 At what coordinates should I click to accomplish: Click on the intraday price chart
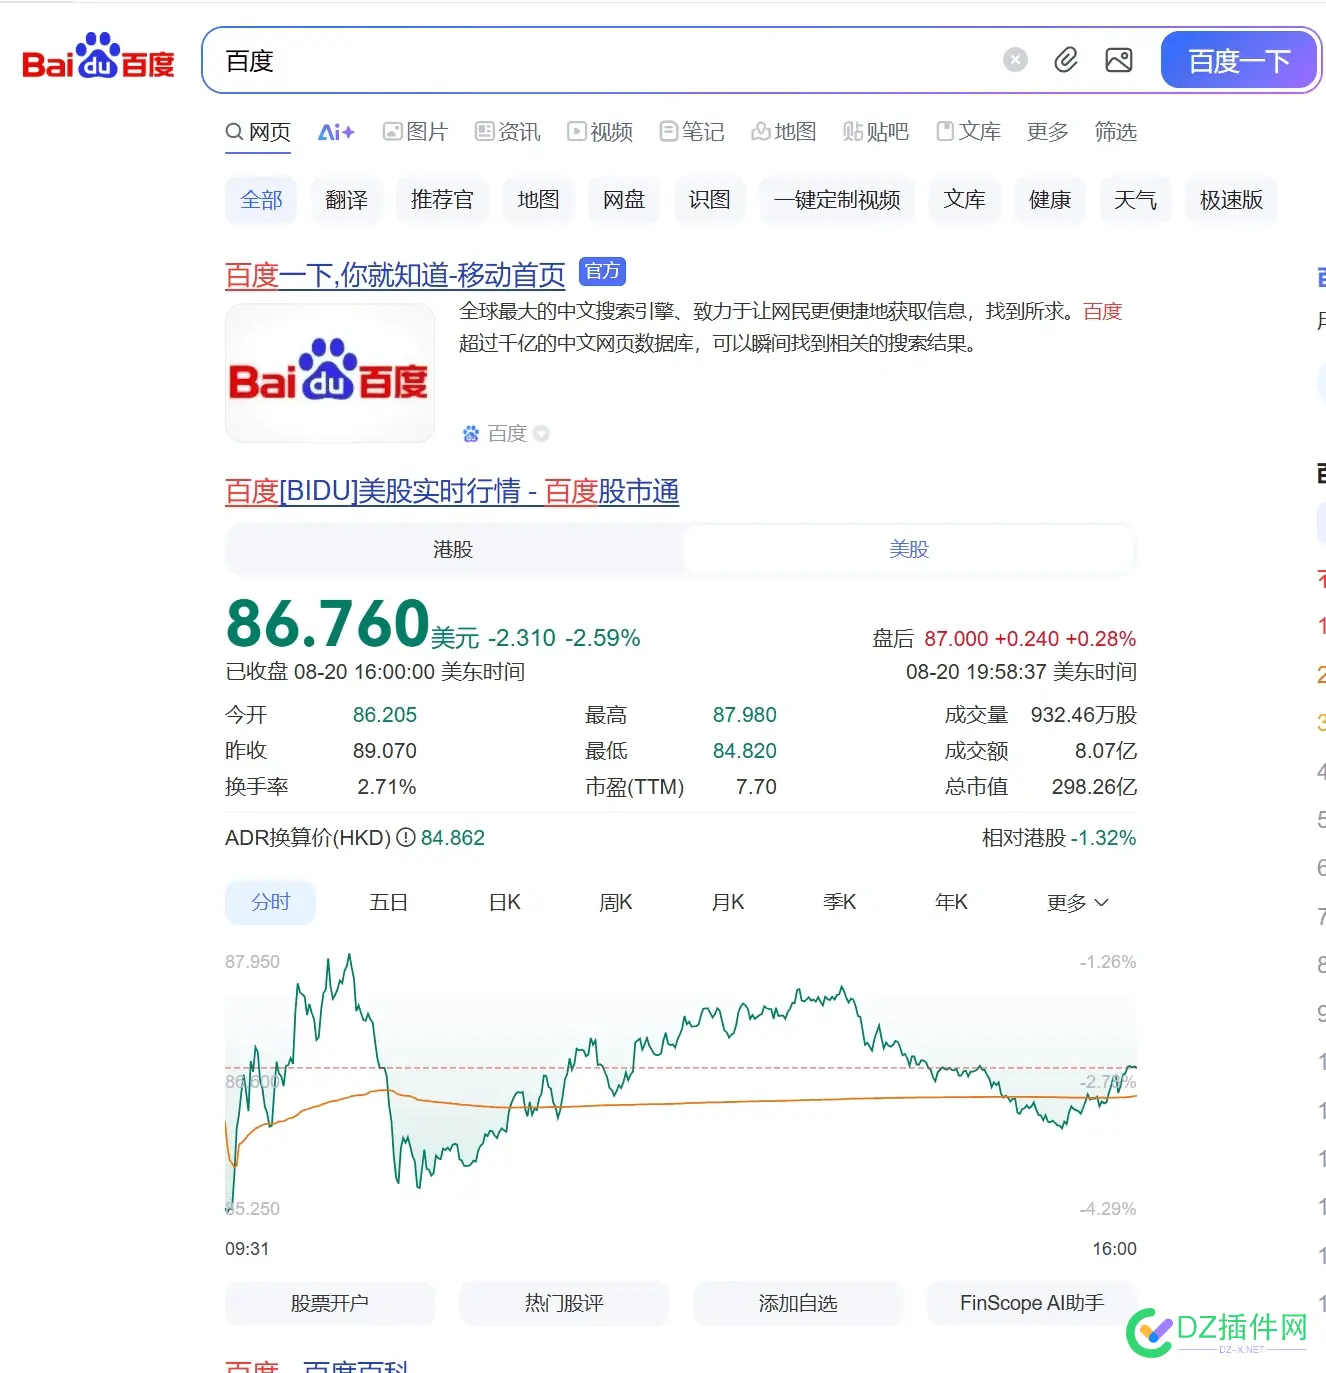pyautogui.click(x=681, y=1085)
